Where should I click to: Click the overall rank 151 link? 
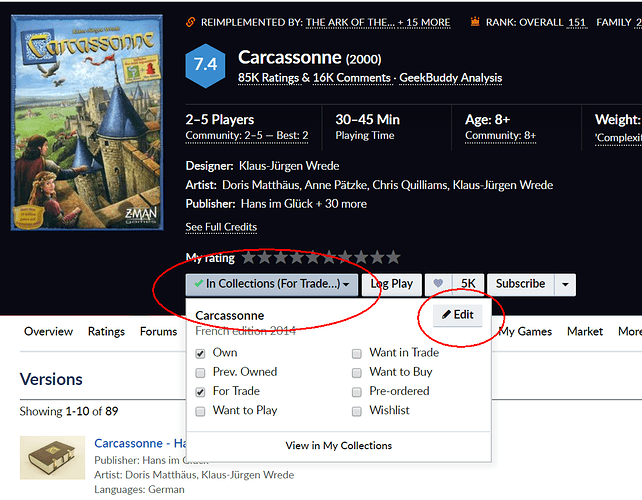[577, 23]
